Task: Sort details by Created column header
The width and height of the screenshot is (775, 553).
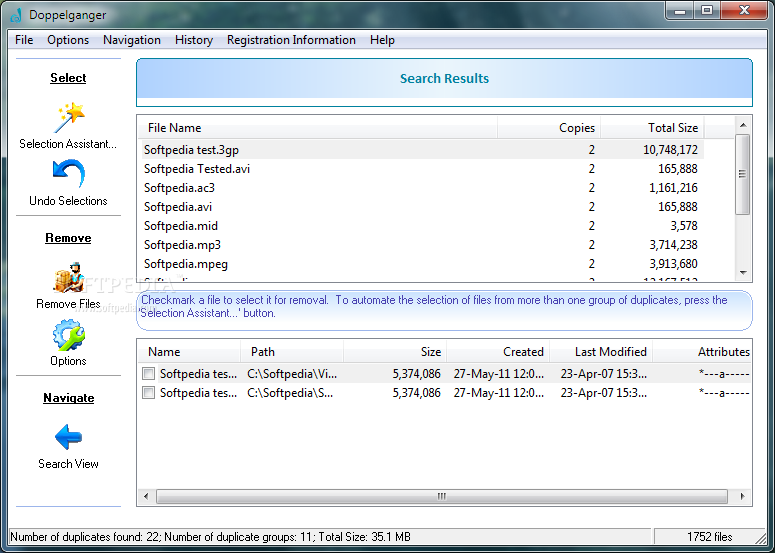Action: (498, 352)
